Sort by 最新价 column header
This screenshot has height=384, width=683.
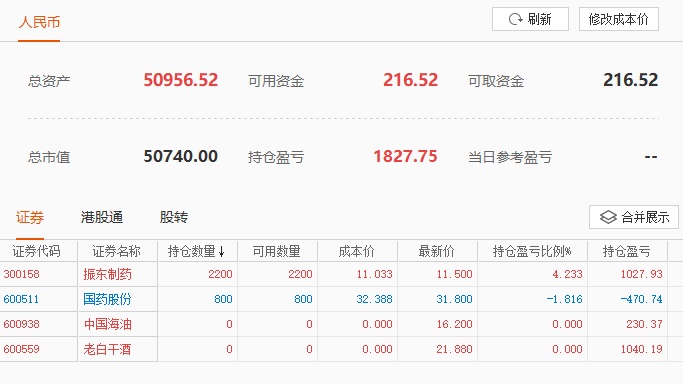tap(436, 251)
